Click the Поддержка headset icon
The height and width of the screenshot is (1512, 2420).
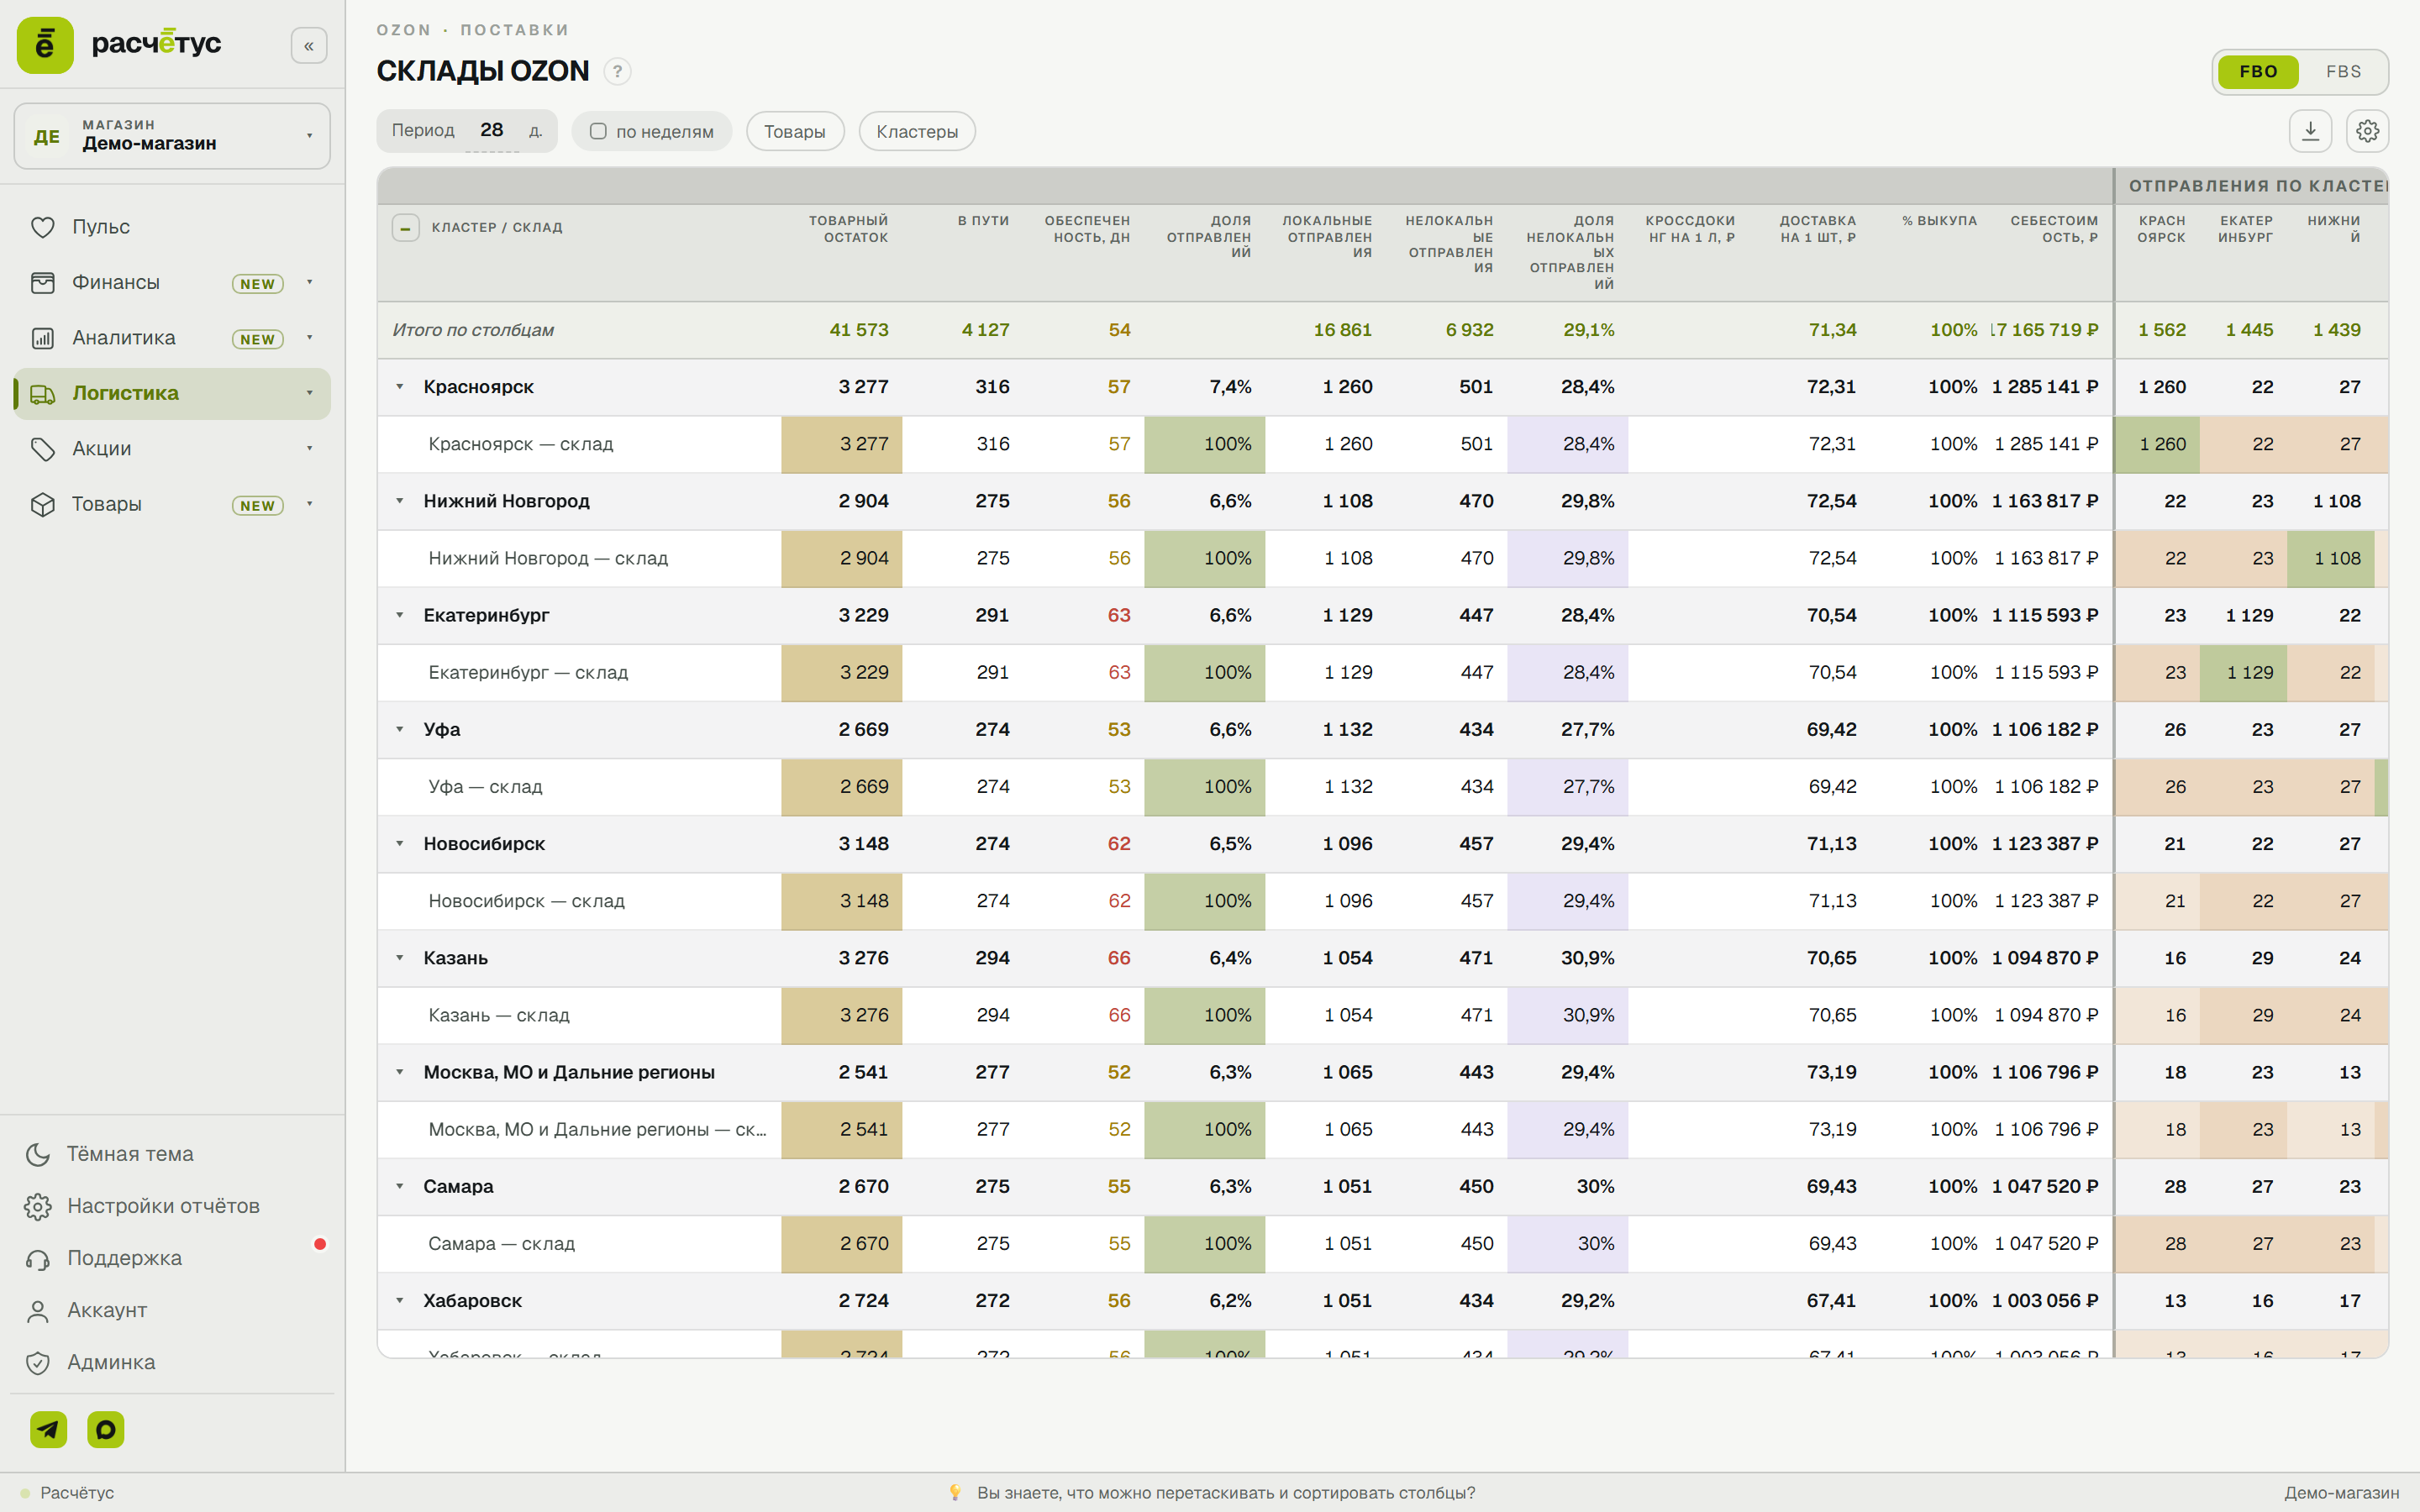click(38, 1258)
